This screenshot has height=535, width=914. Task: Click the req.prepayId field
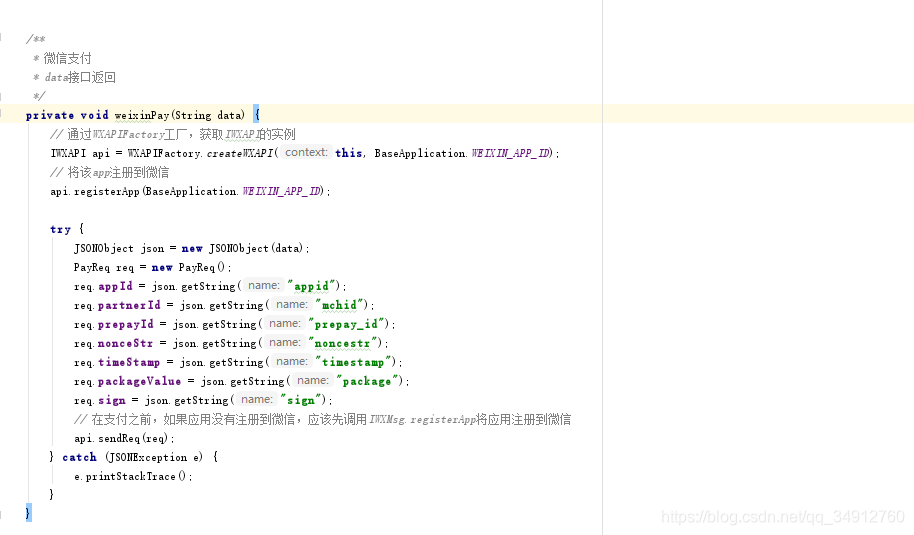tap(114, 324)
